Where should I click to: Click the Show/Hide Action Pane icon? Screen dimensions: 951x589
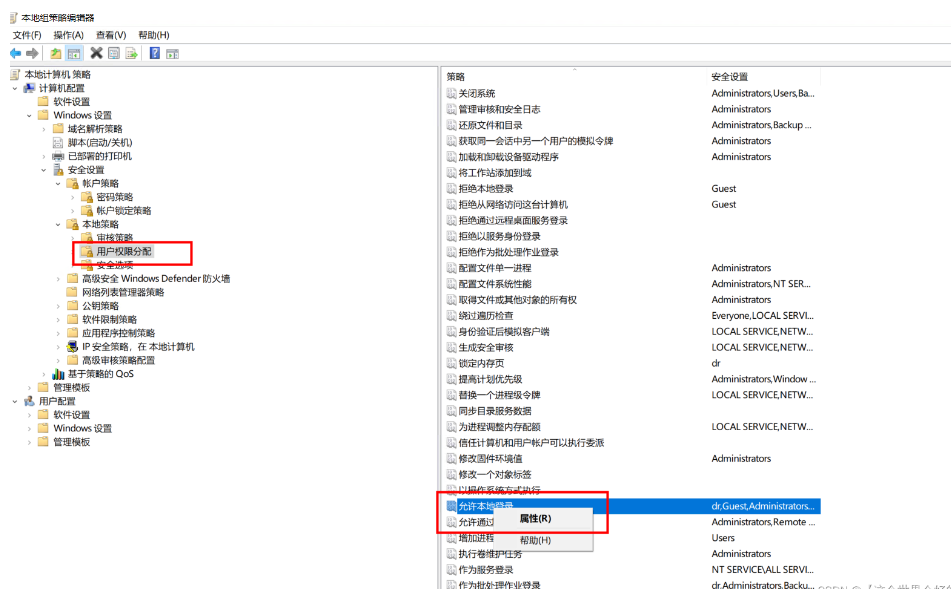[x=172, y=53]
